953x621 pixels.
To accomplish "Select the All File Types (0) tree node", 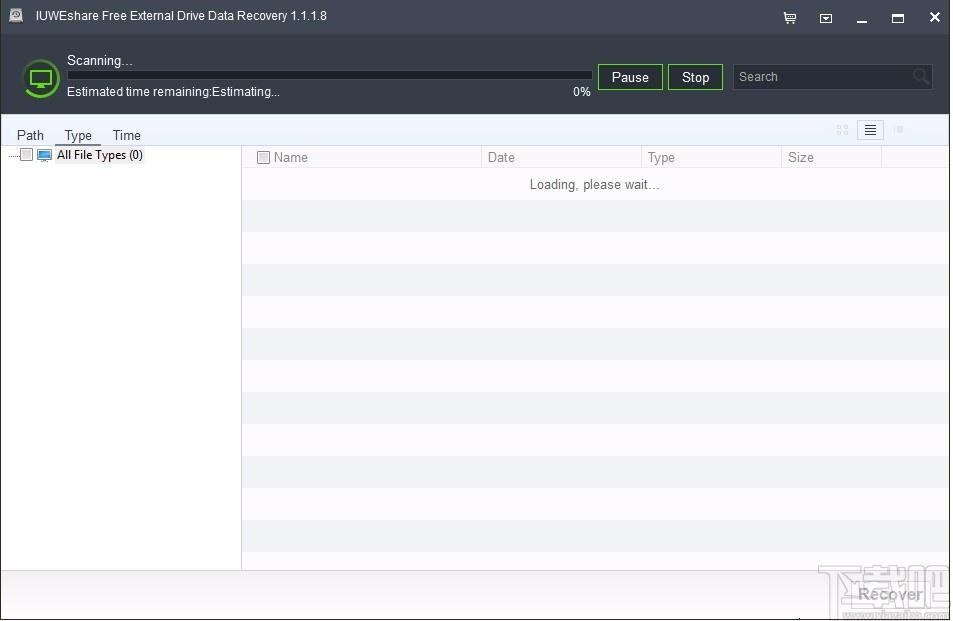I will tap(100, 155).
